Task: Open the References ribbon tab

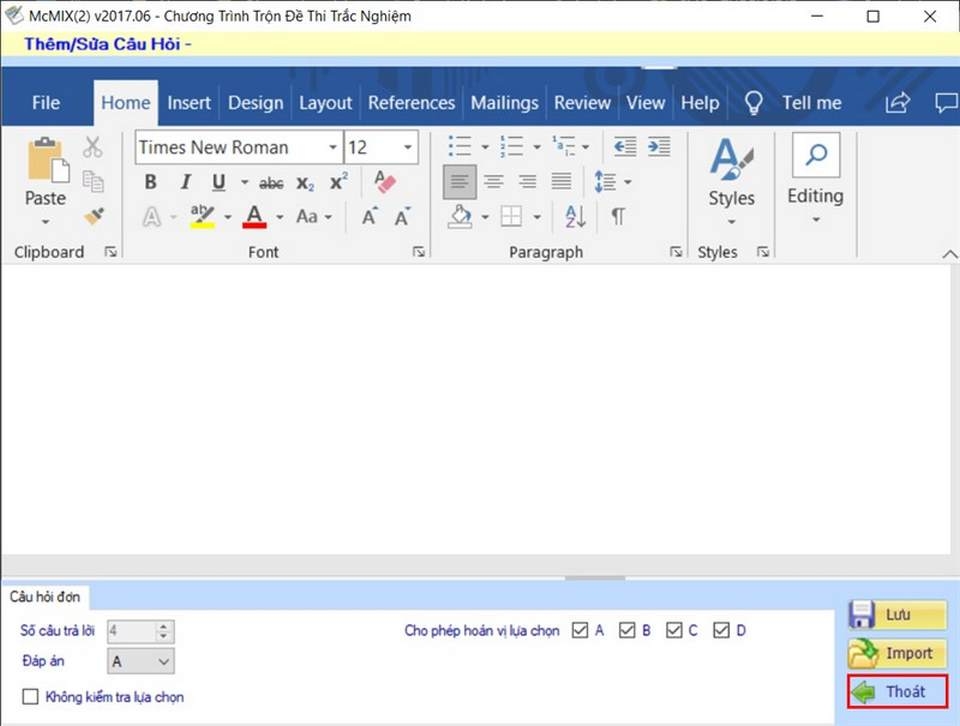Action: pos(411,103)
